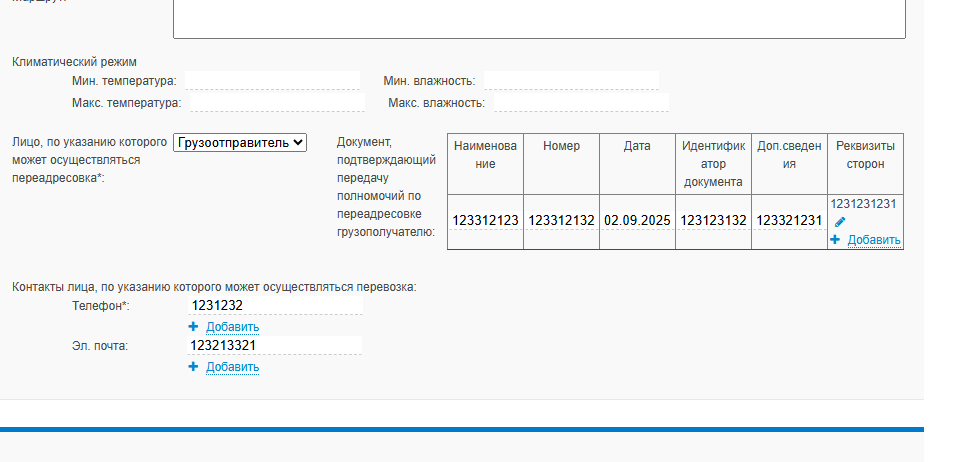Focus the Макс. влажность input field
978x462 pixels.
581,102
